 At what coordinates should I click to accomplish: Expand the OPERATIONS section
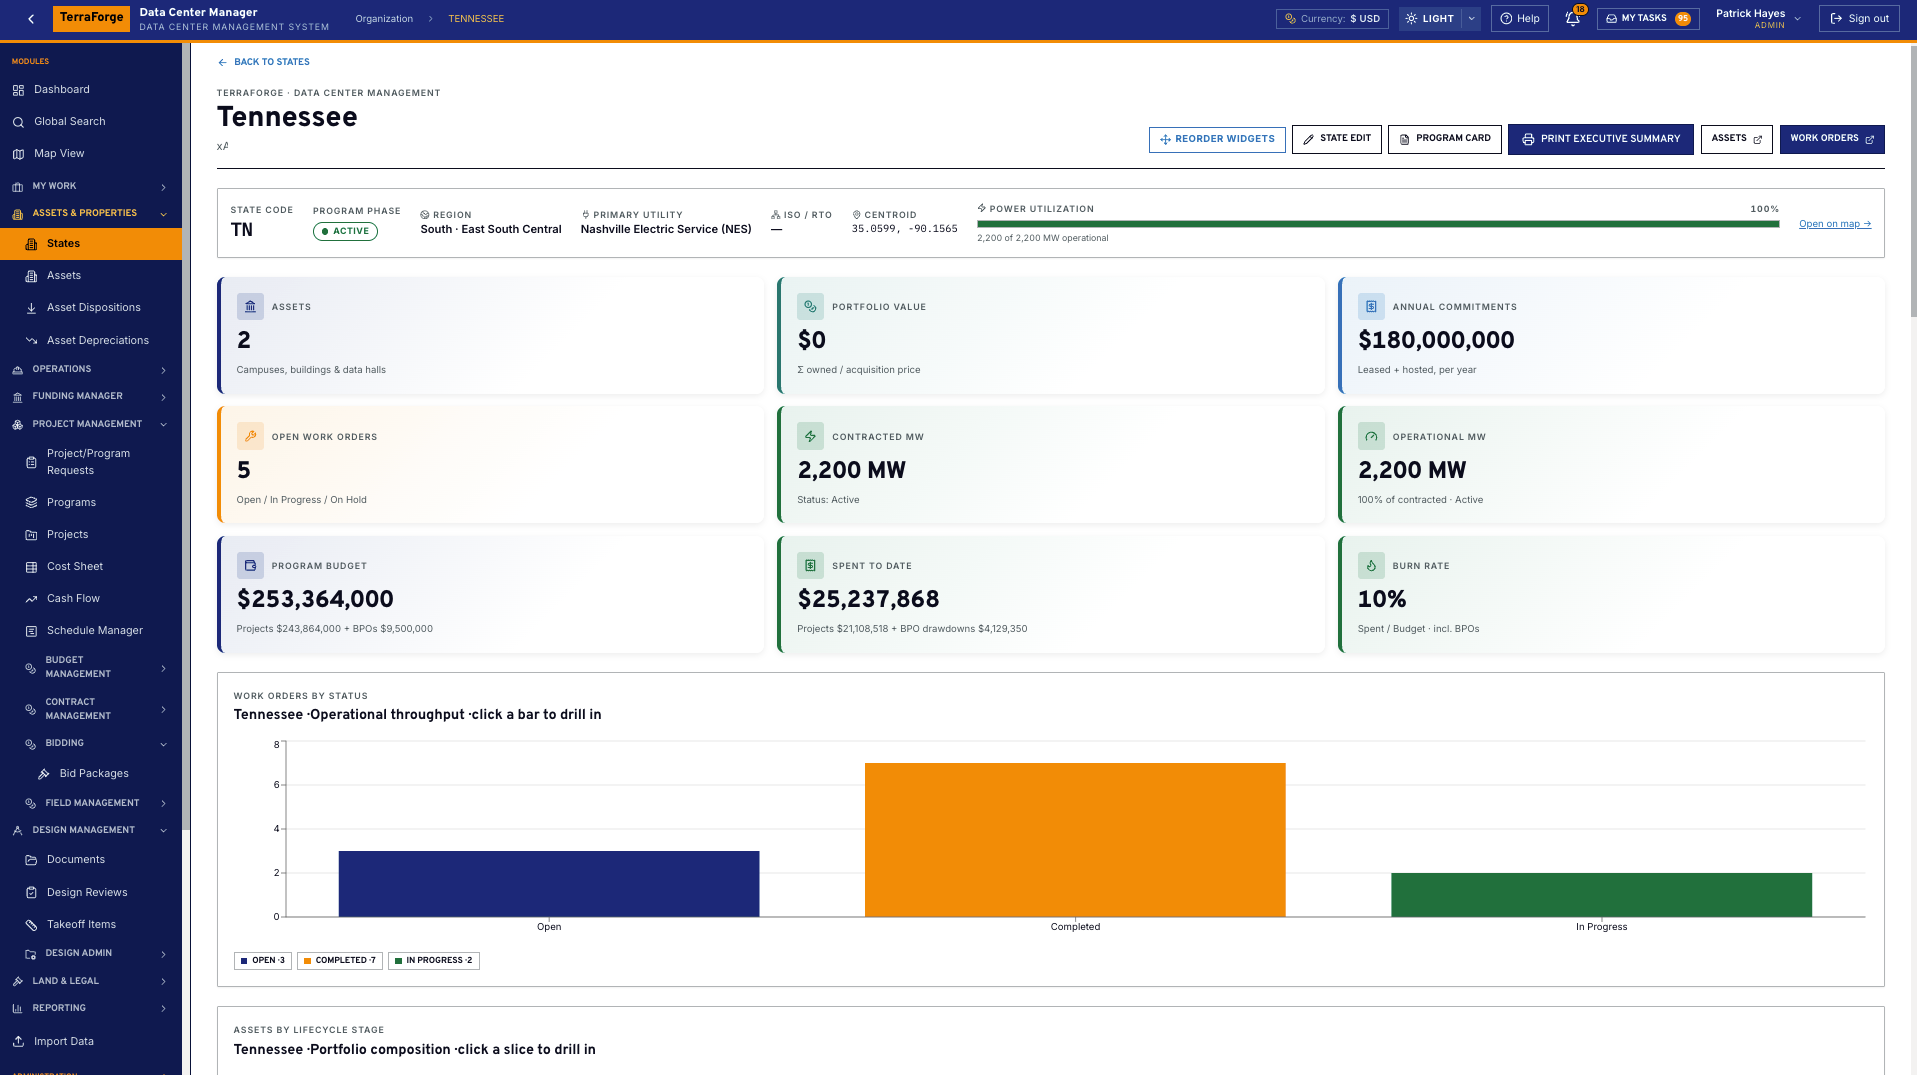pos(91,369)
